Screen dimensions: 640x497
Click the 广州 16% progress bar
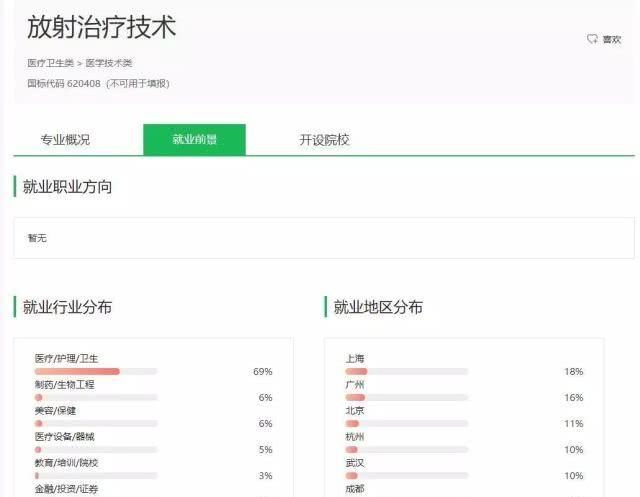(x=407, y=397)
